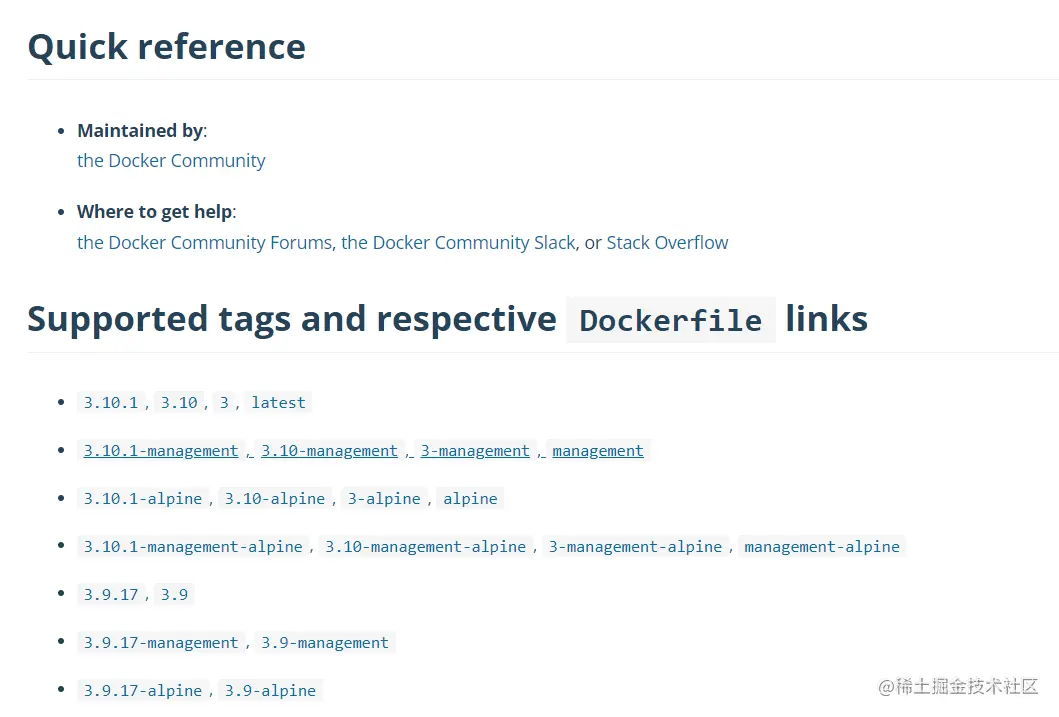
Task: Select the Quick reference heading
Action: coord(167,47)
